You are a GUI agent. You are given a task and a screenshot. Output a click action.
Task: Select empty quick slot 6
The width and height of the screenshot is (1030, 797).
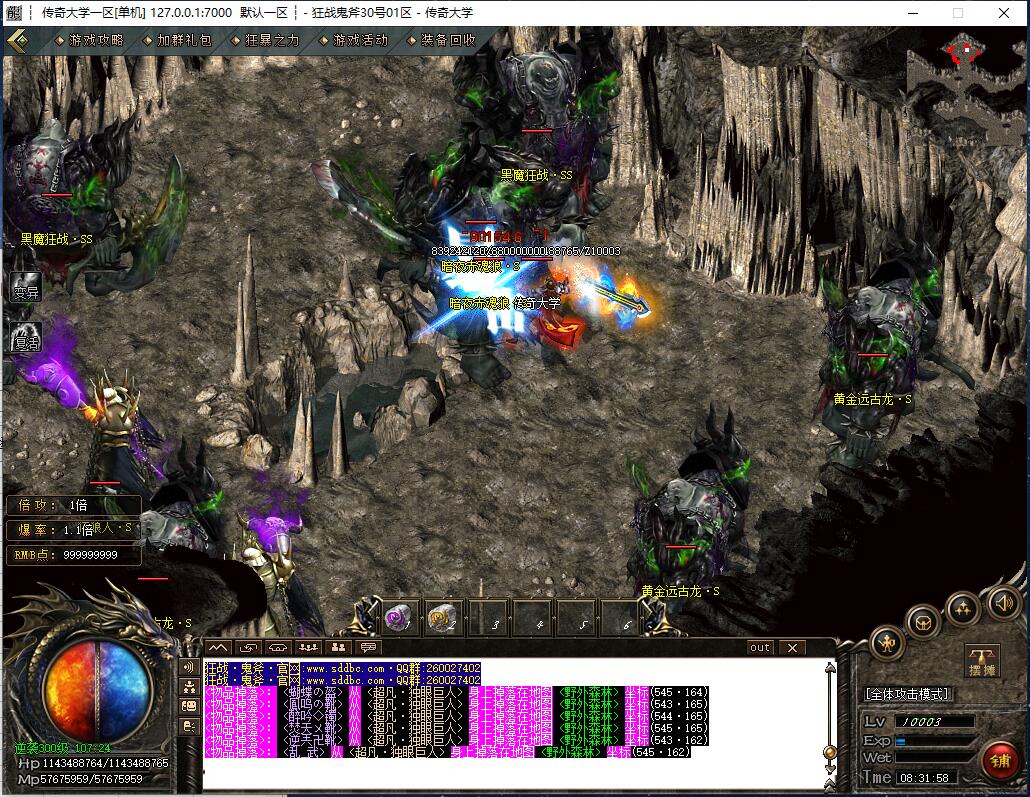click(x=619, y=618)
